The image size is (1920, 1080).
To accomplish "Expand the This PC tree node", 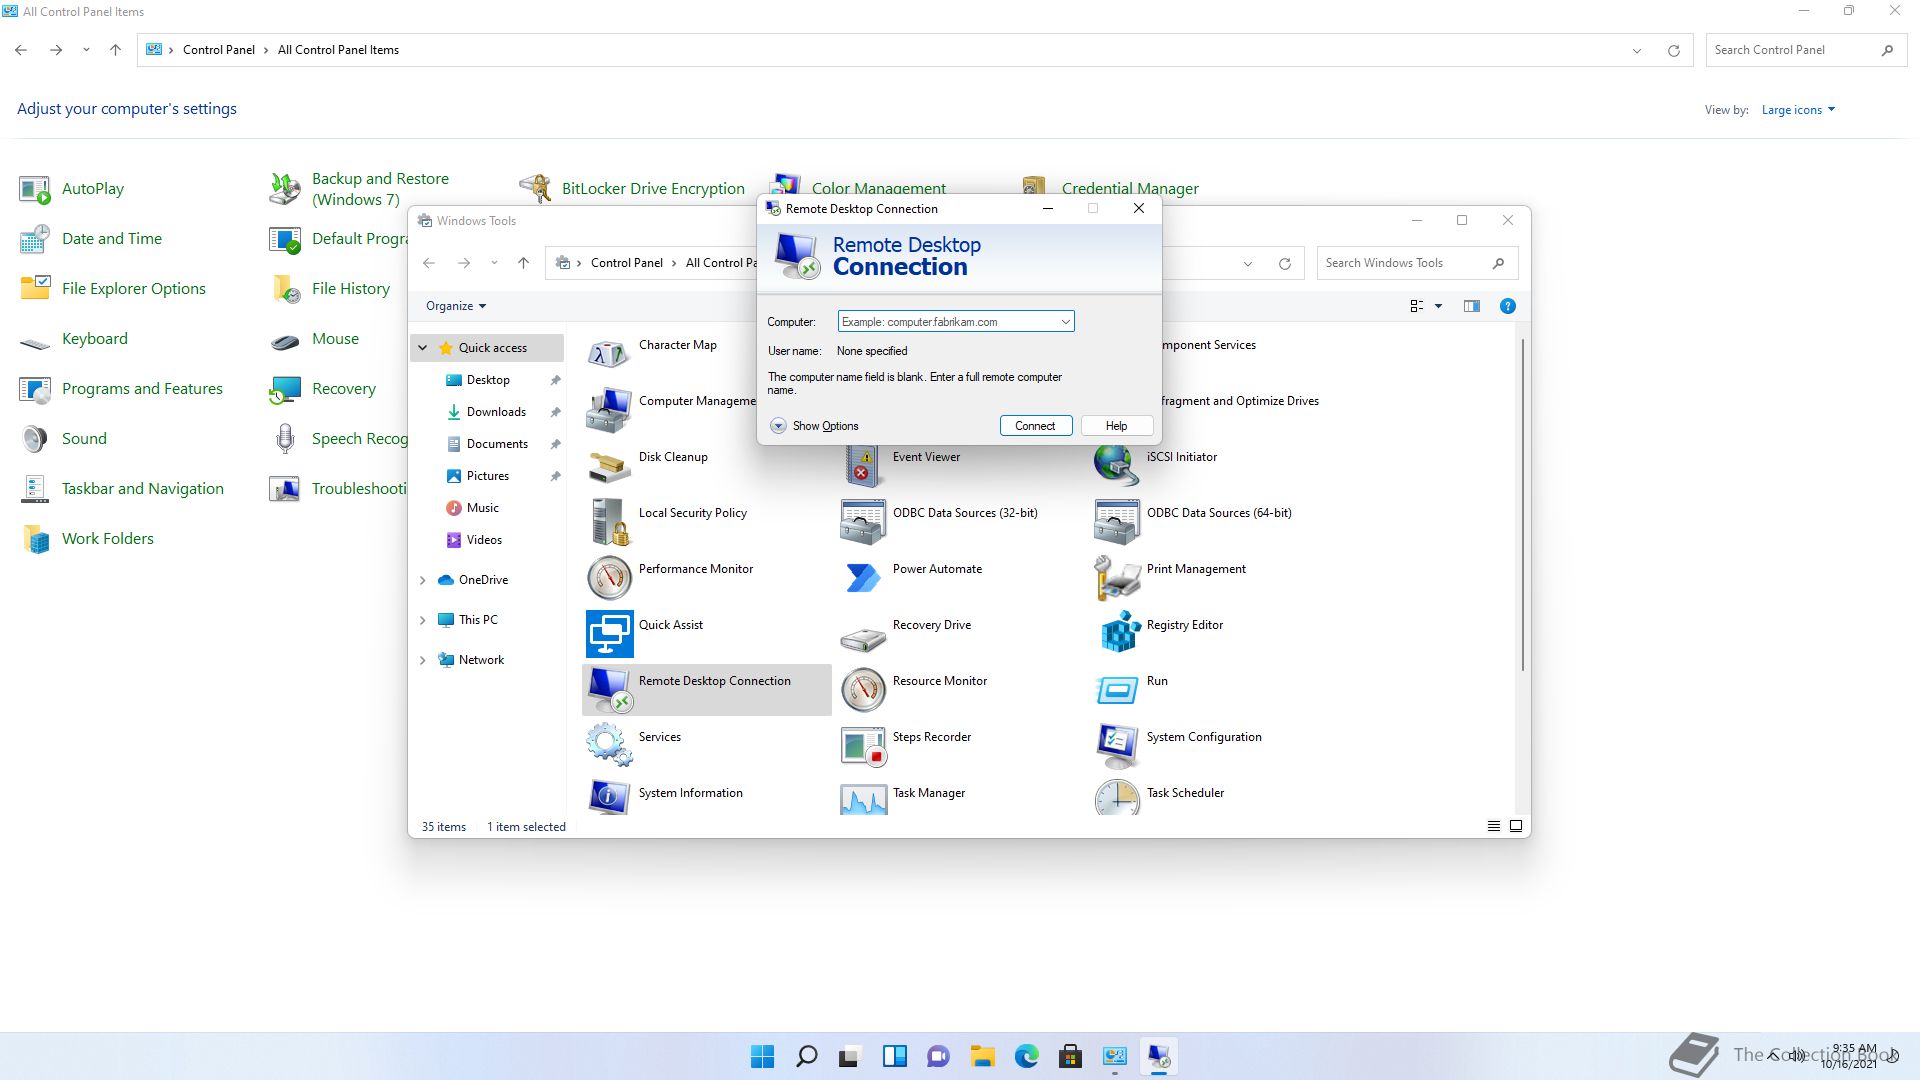I will [423, 620].
